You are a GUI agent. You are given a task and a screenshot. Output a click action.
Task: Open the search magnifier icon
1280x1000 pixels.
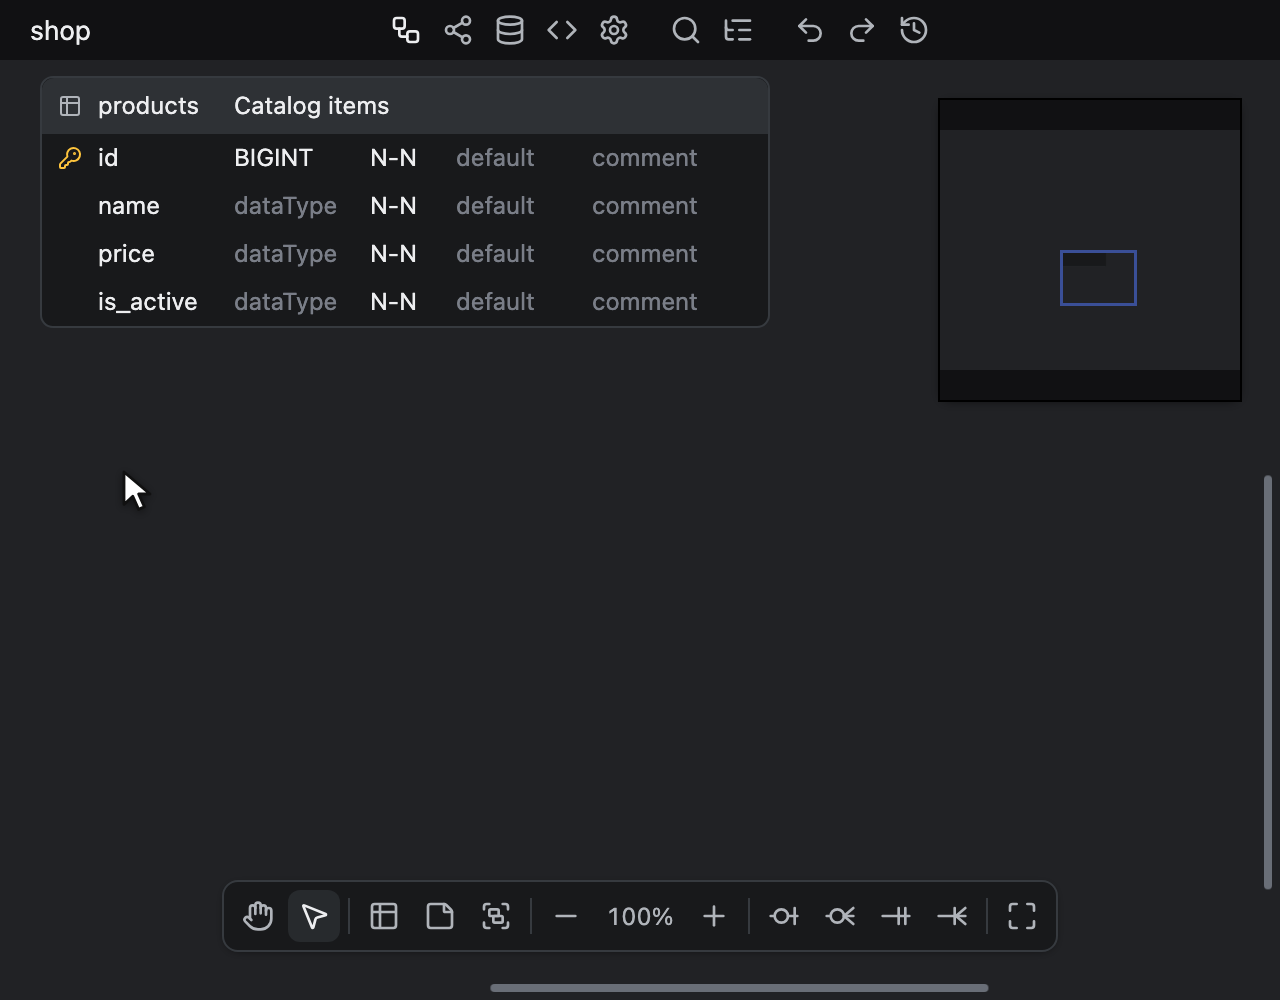coord(686,30)
